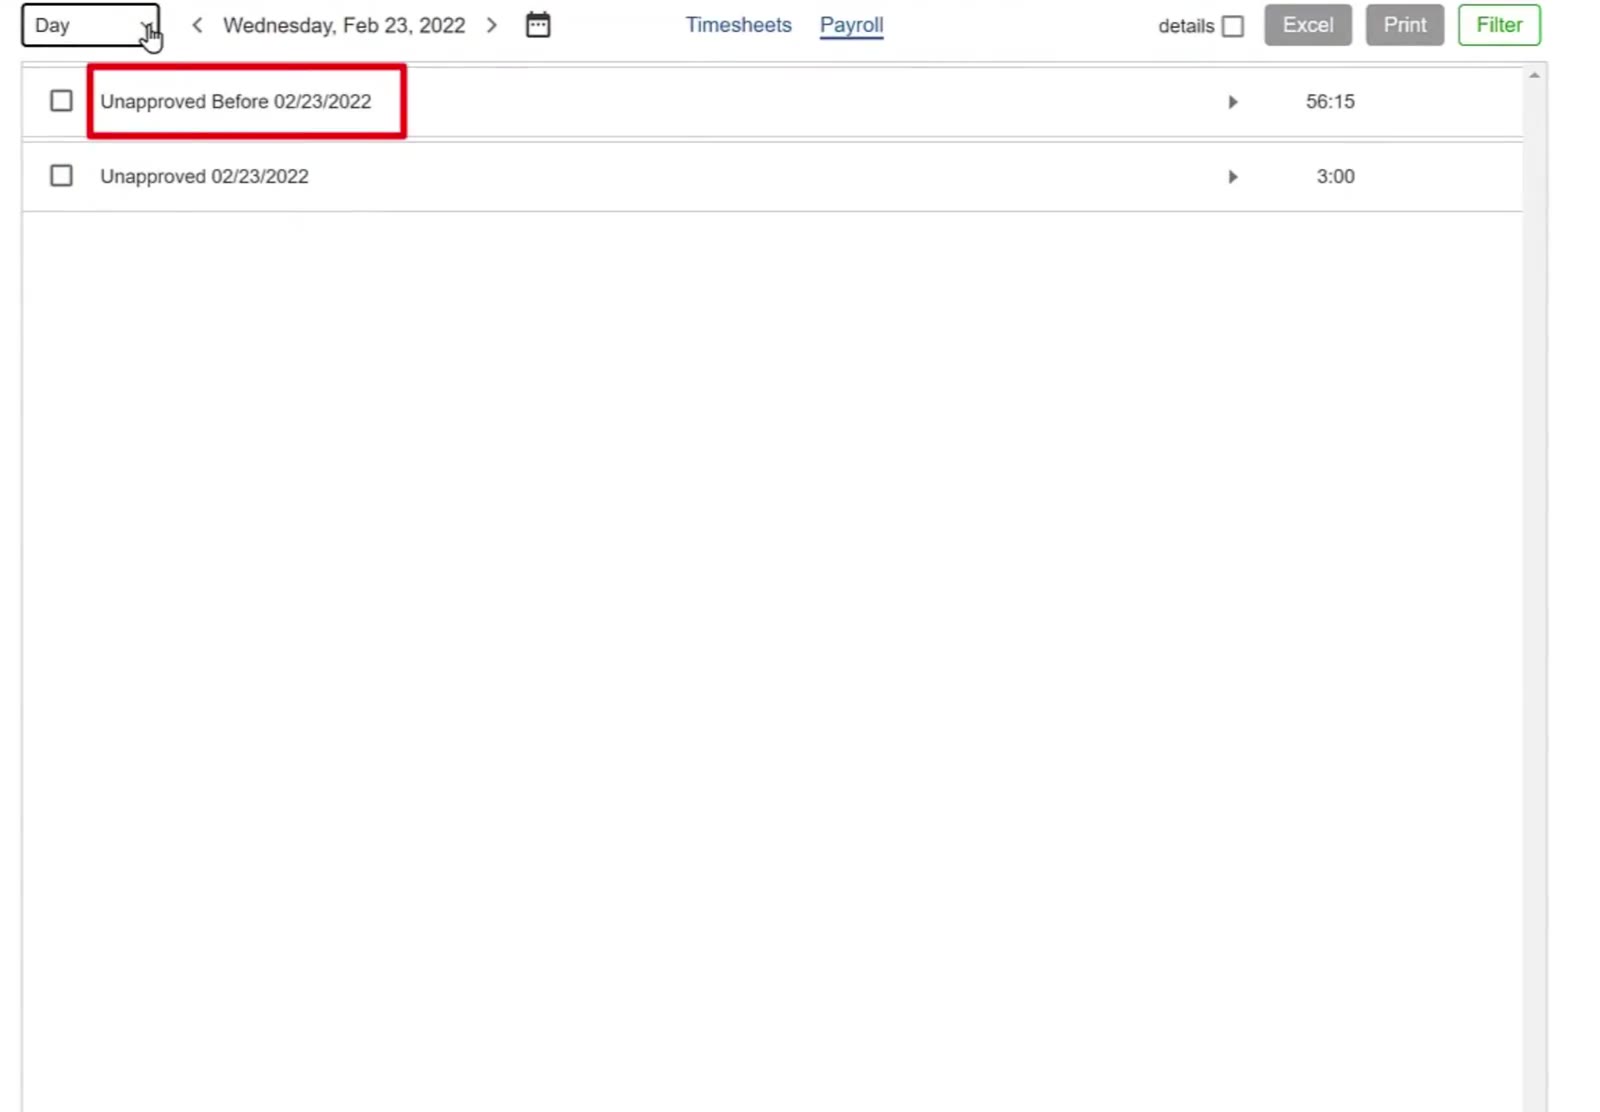The height and width of the screenshot is (1112, 1600).
Task: Expand Unapproved Before 02/23/2022 row triangle
Action: (1232, 102)
